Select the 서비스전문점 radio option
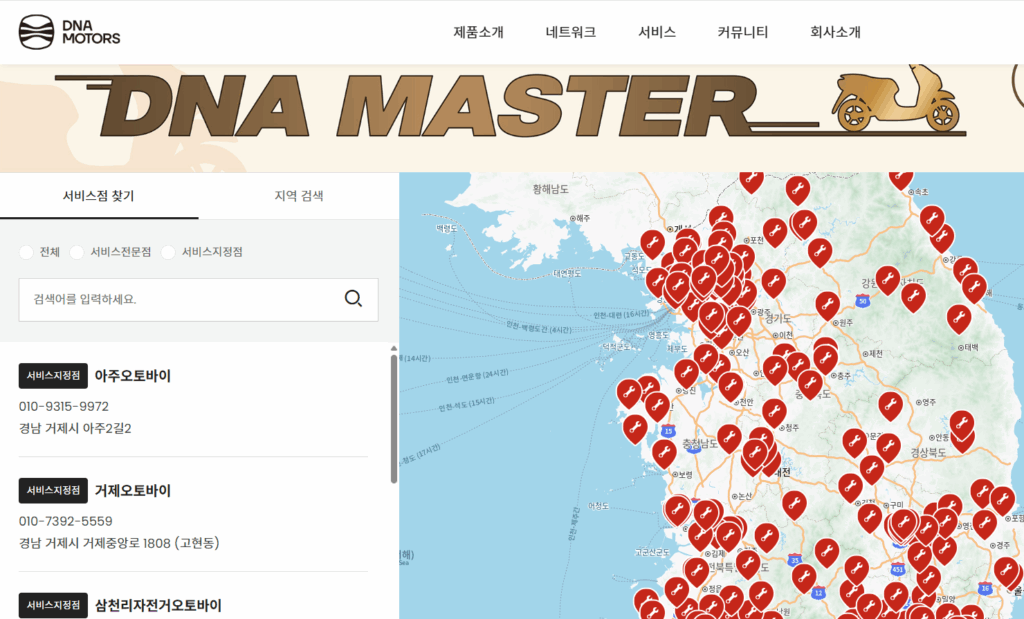 77,252
